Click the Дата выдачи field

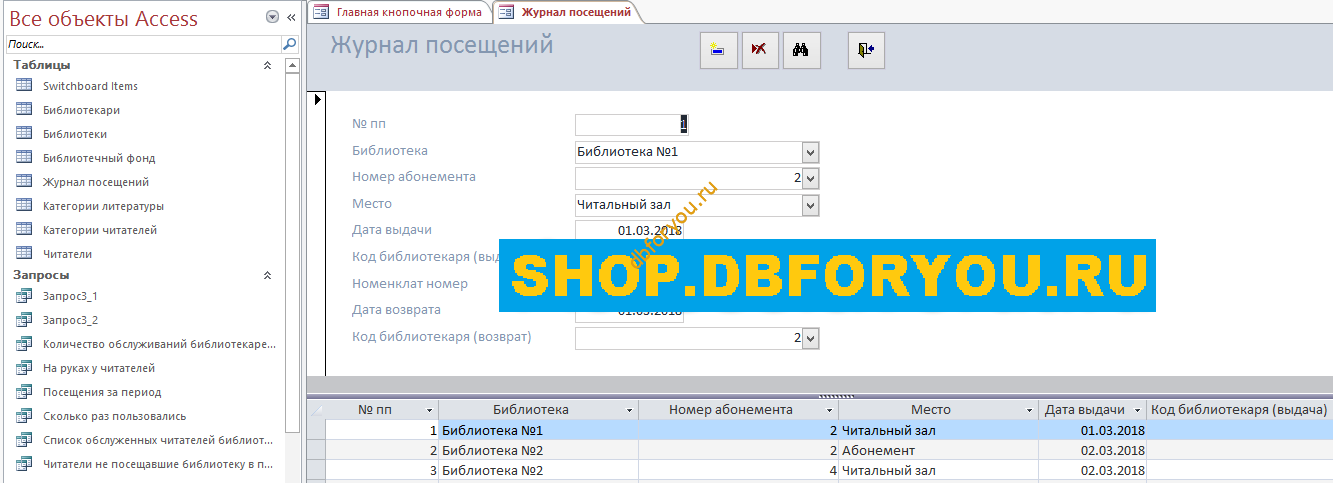click(x=630, y=230)
